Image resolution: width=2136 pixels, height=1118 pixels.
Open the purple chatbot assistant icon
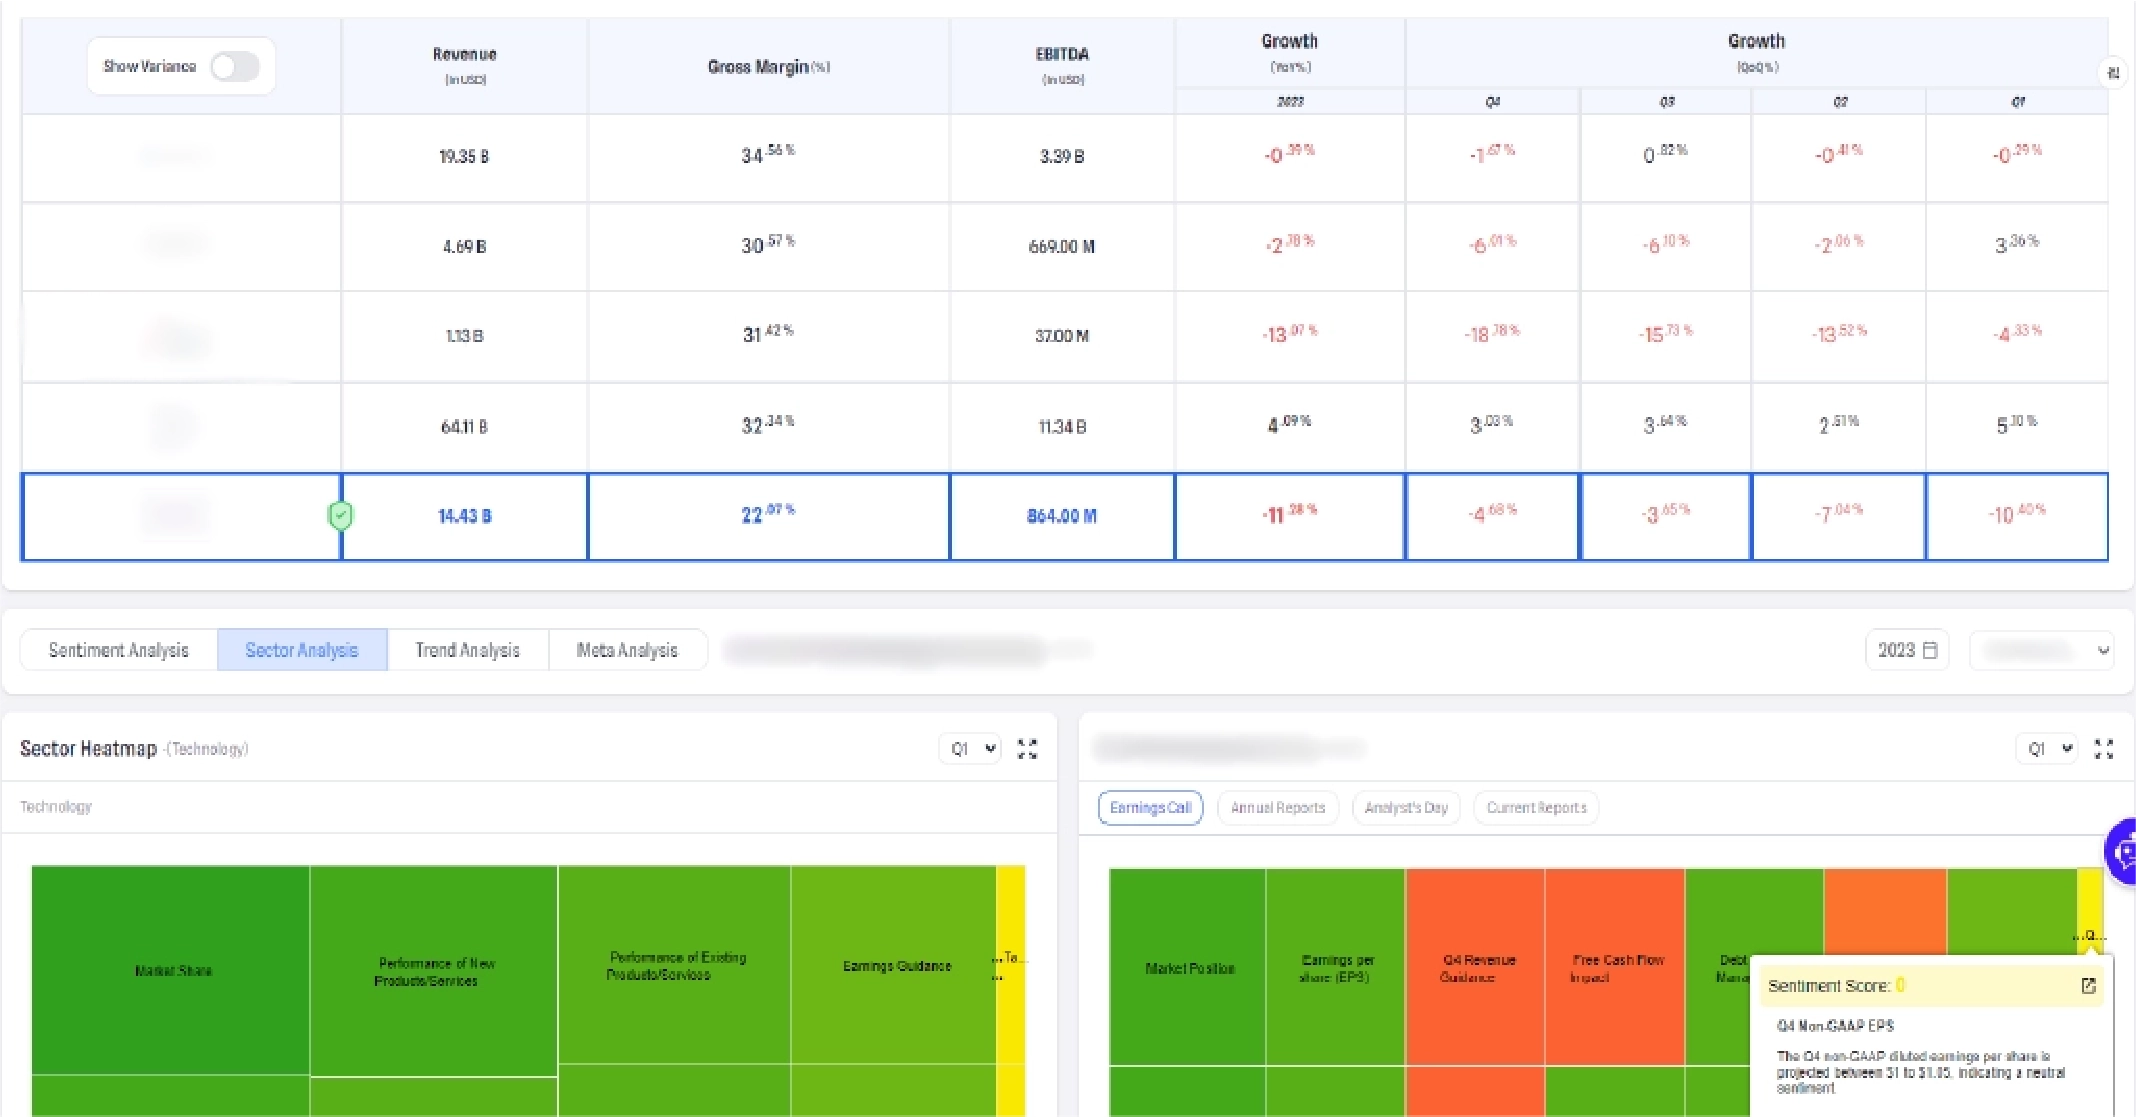point(2123,852)
